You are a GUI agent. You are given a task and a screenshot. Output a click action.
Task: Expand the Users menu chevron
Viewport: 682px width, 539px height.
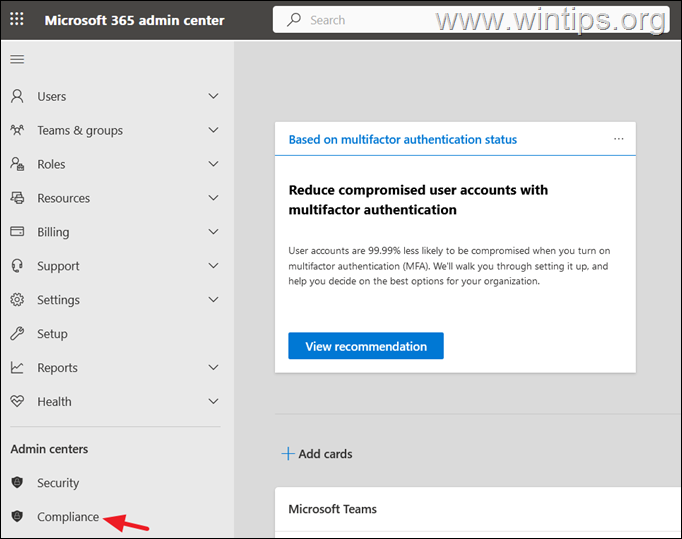point(213,96)
